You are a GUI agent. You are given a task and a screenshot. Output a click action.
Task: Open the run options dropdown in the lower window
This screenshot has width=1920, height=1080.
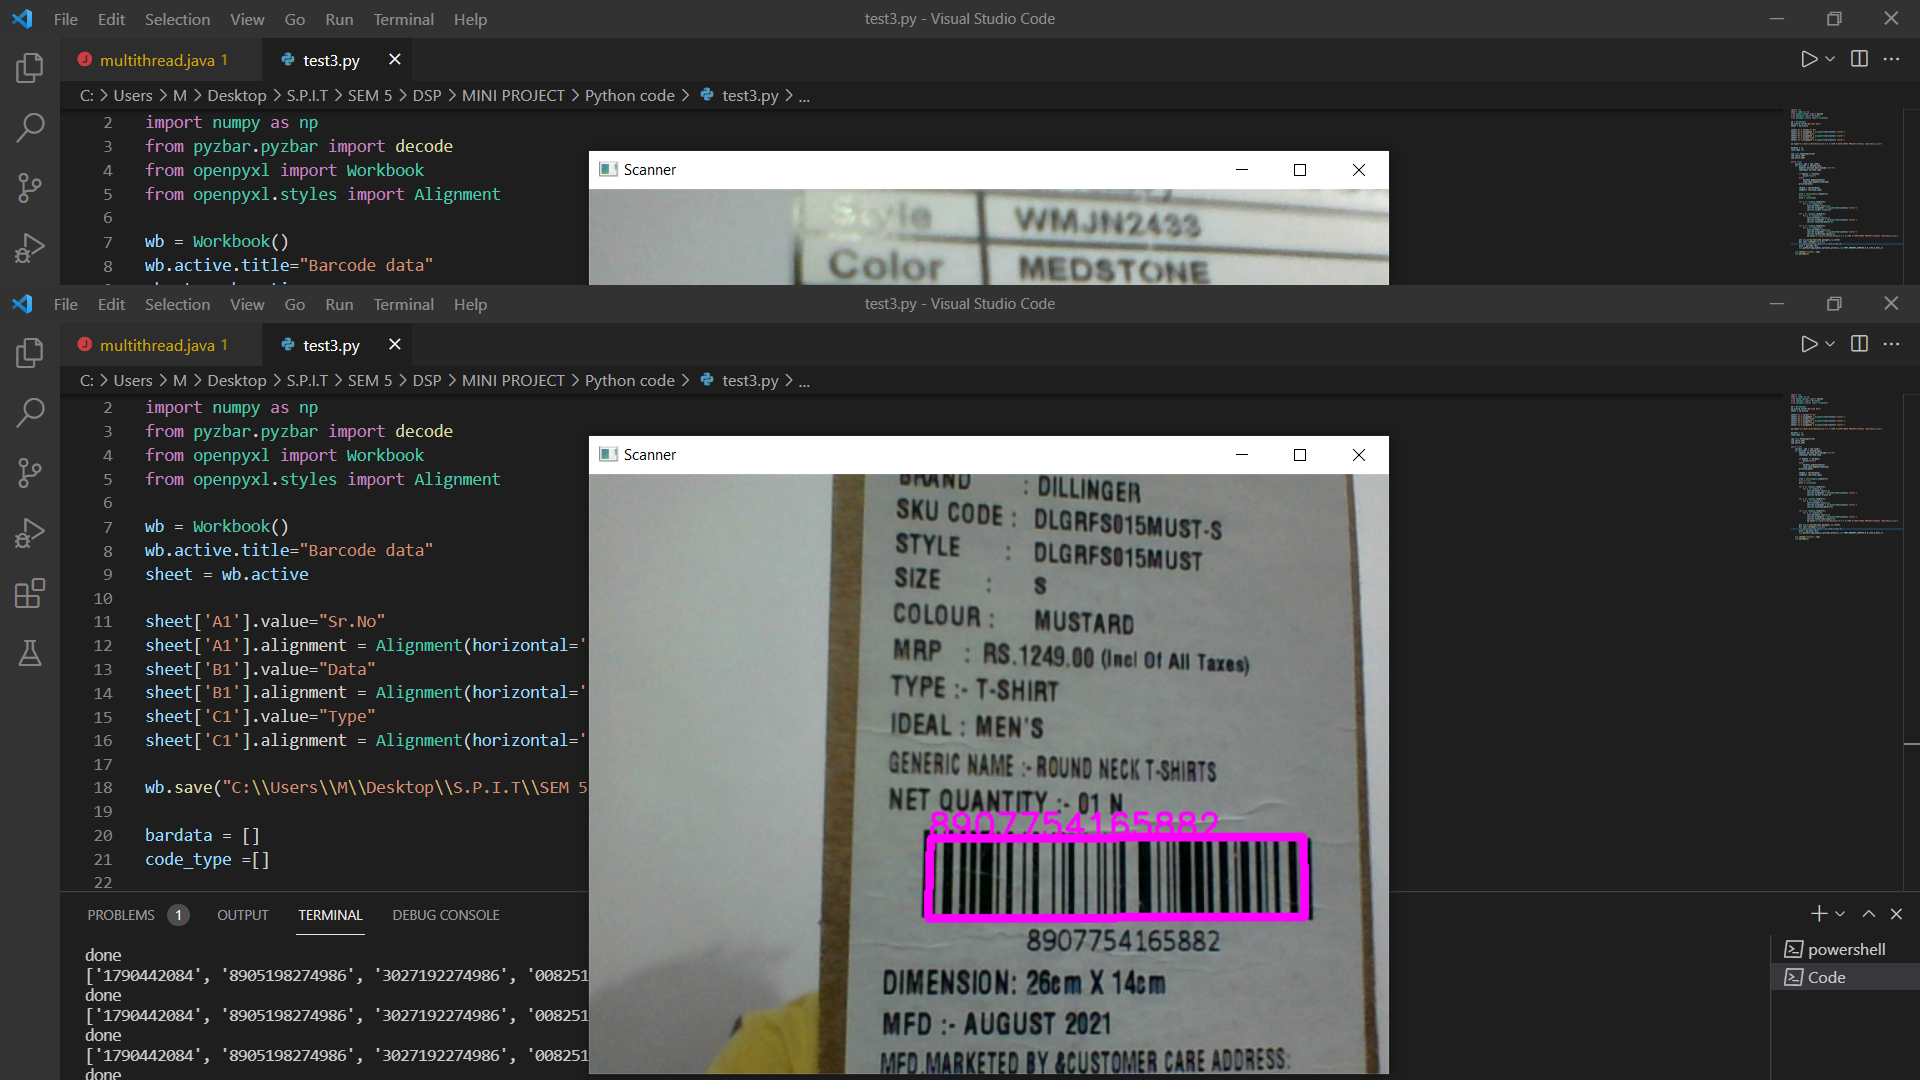(x=1830, y=344)
